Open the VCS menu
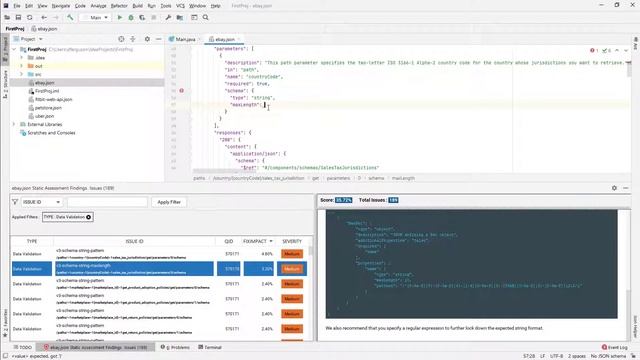The height and width of the screenshot is (360, 640). point(180,6)
